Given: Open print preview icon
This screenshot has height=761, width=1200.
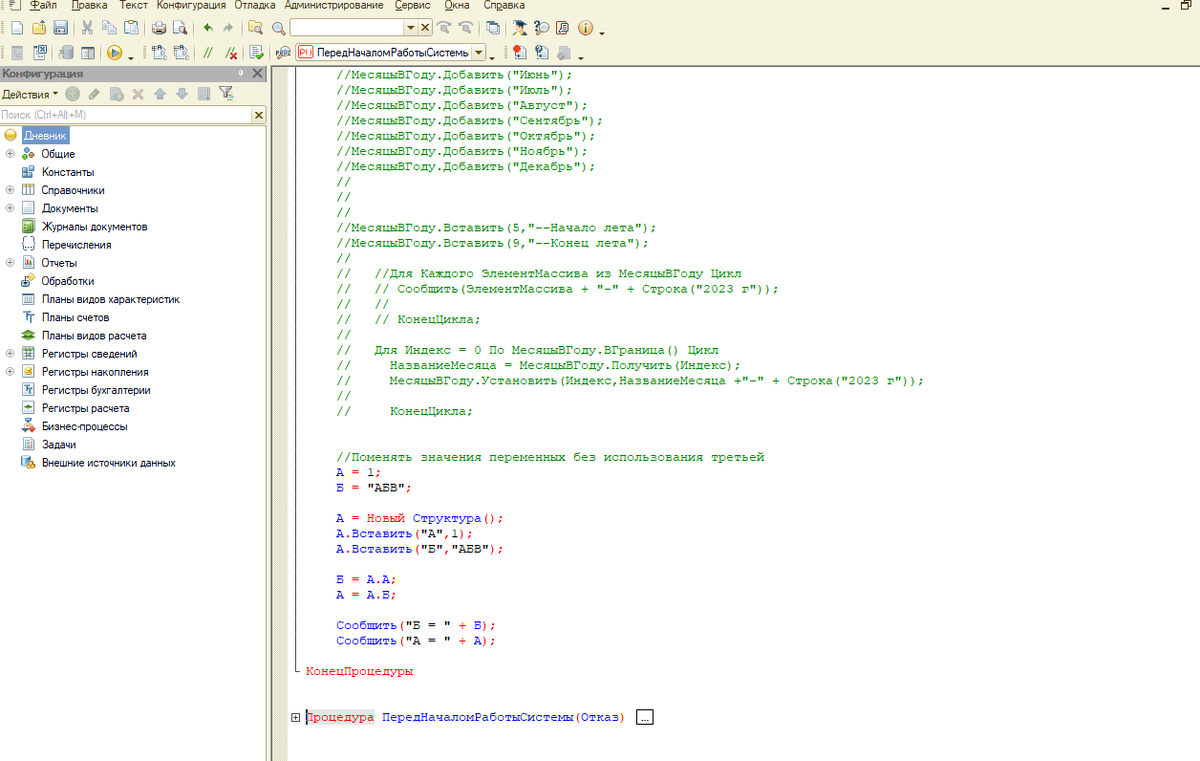Looking at the screenshot, I should click(180, 28).
